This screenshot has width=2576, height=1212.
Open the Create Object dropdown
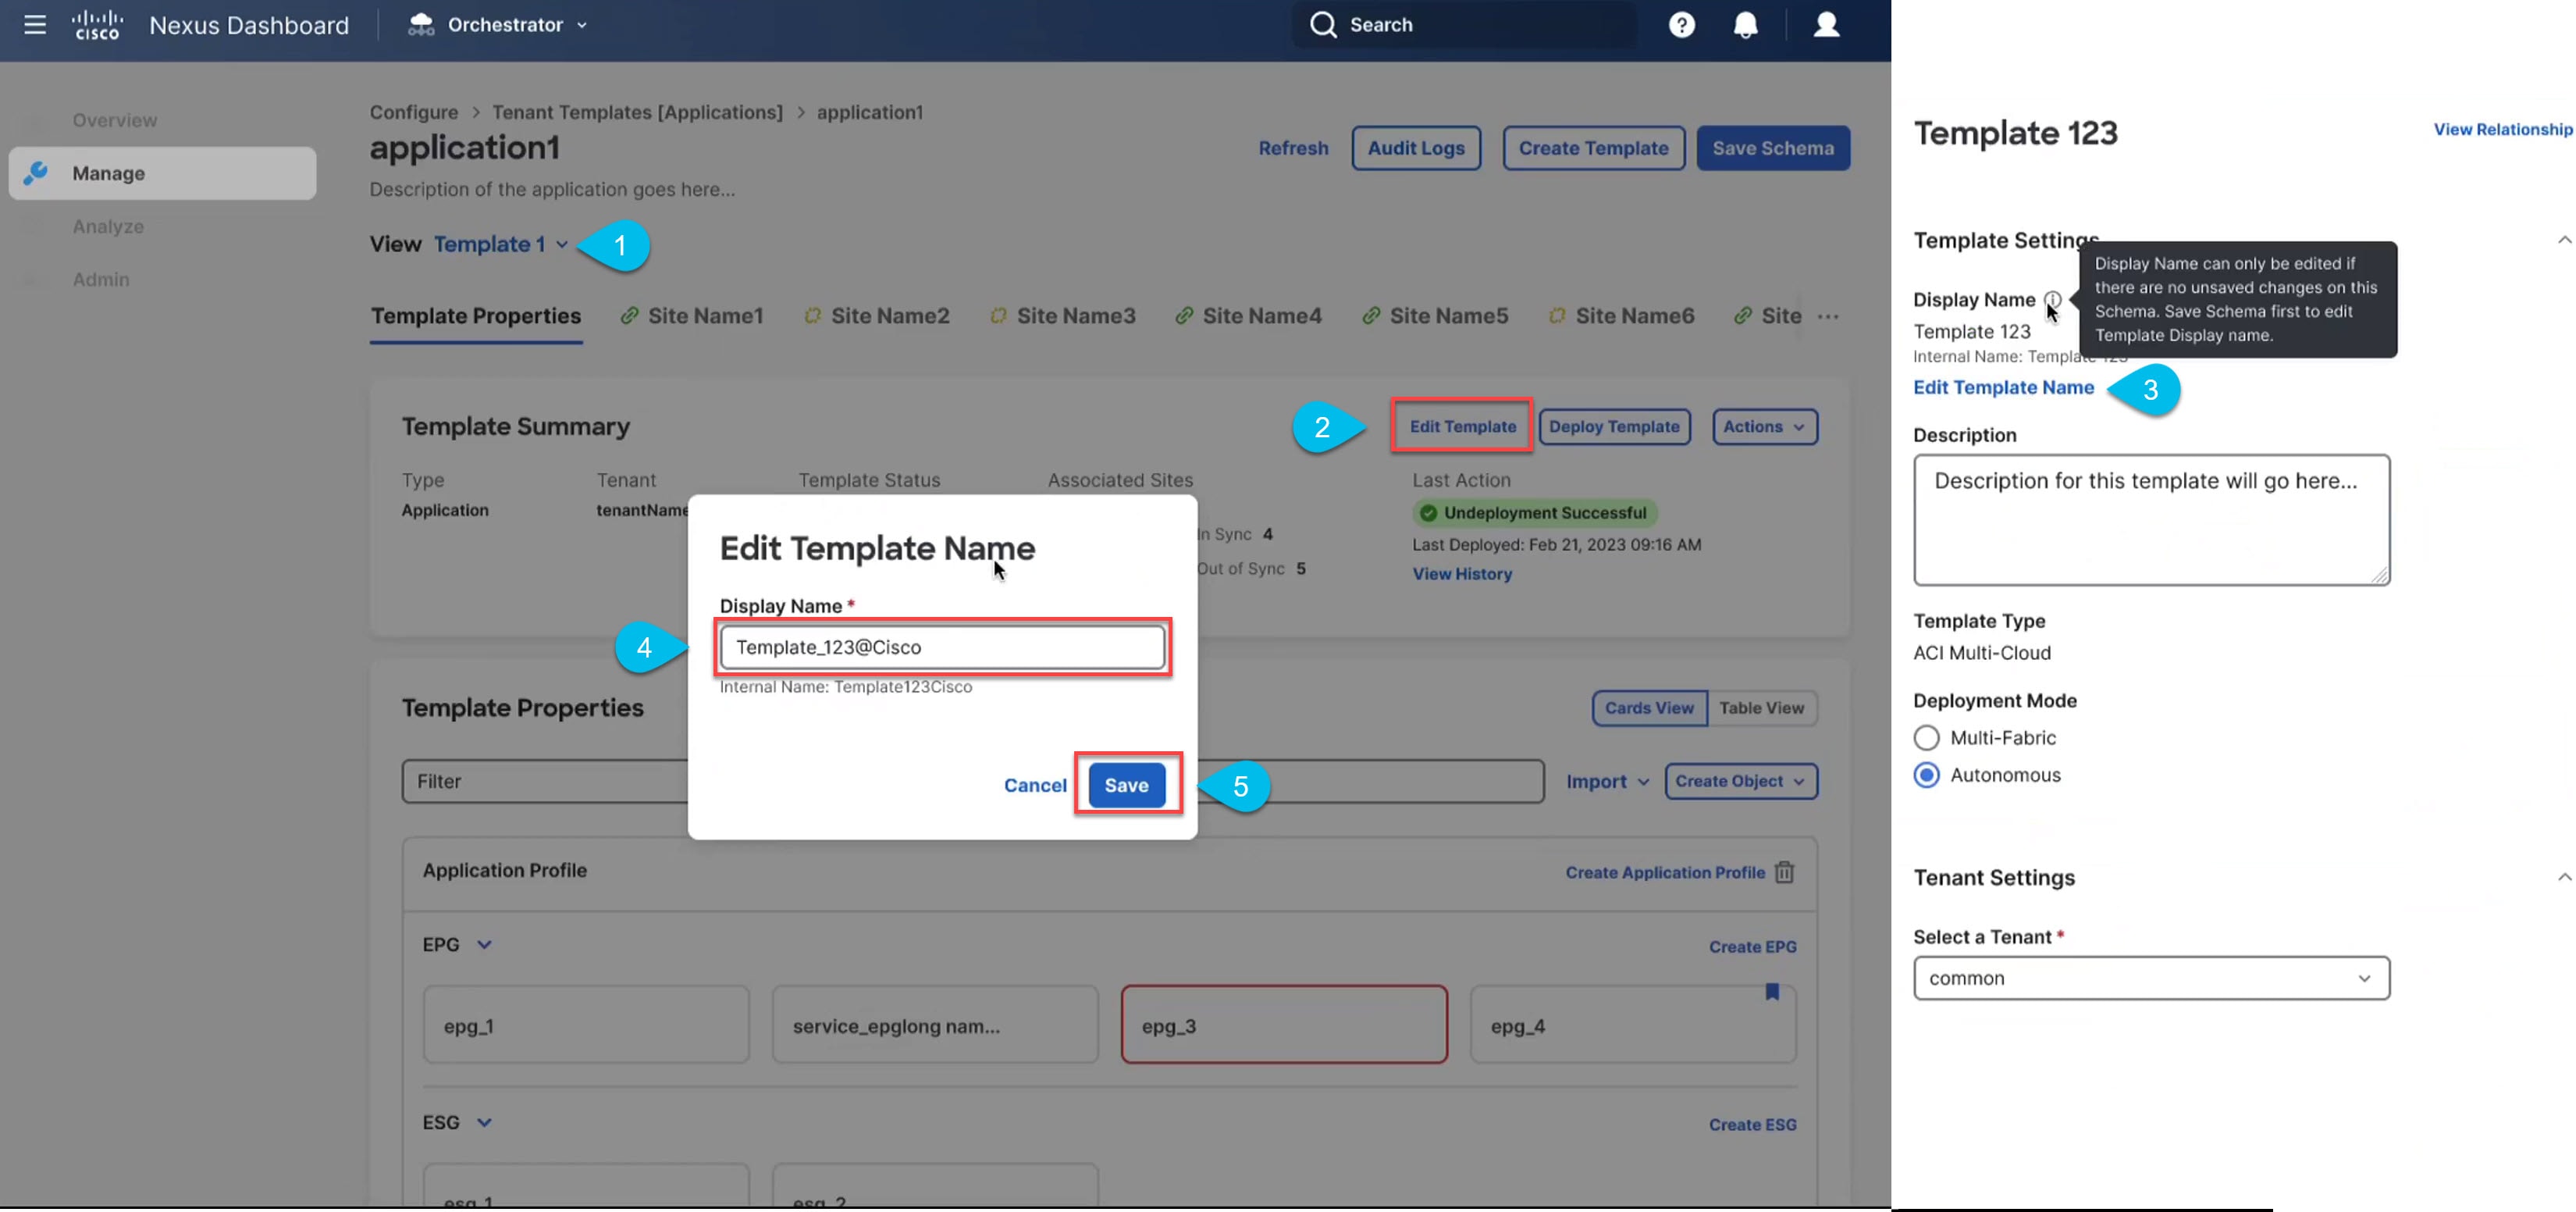coord(1740,782)
